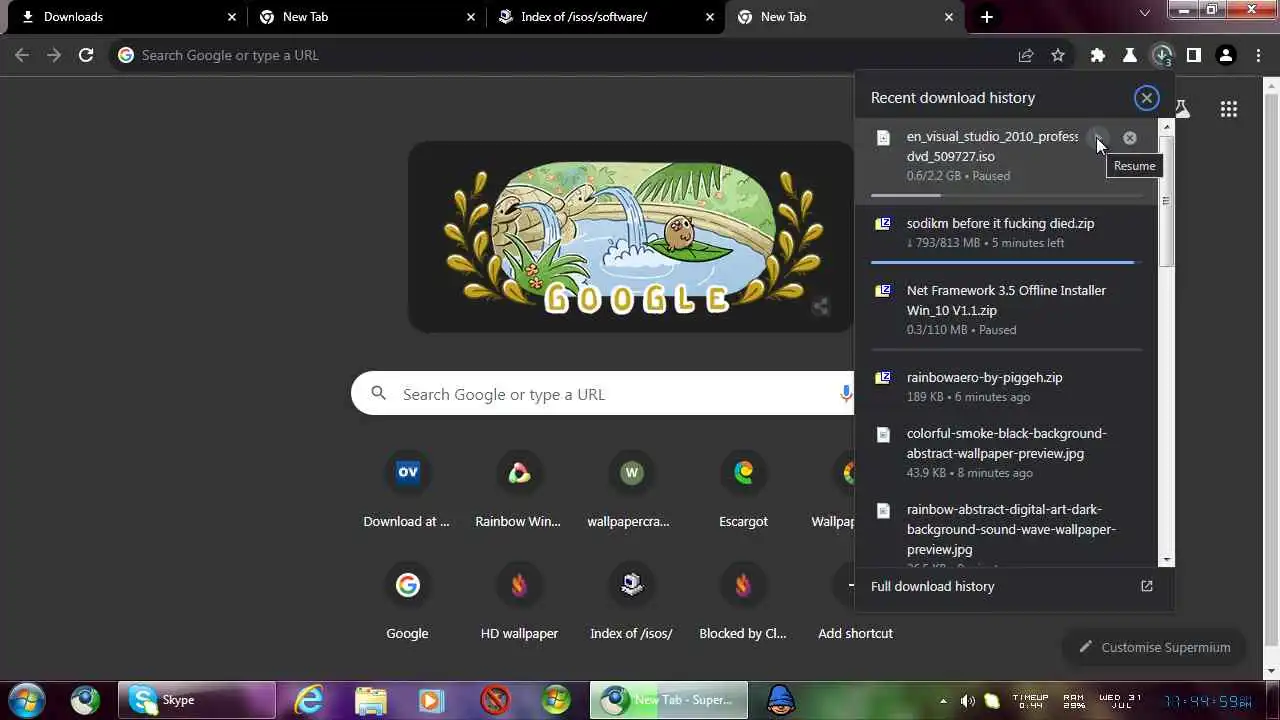This screenshot has width=1280, height=720.
Task: Open the wallpapercra... shortcut
Action: coord(631,490)
